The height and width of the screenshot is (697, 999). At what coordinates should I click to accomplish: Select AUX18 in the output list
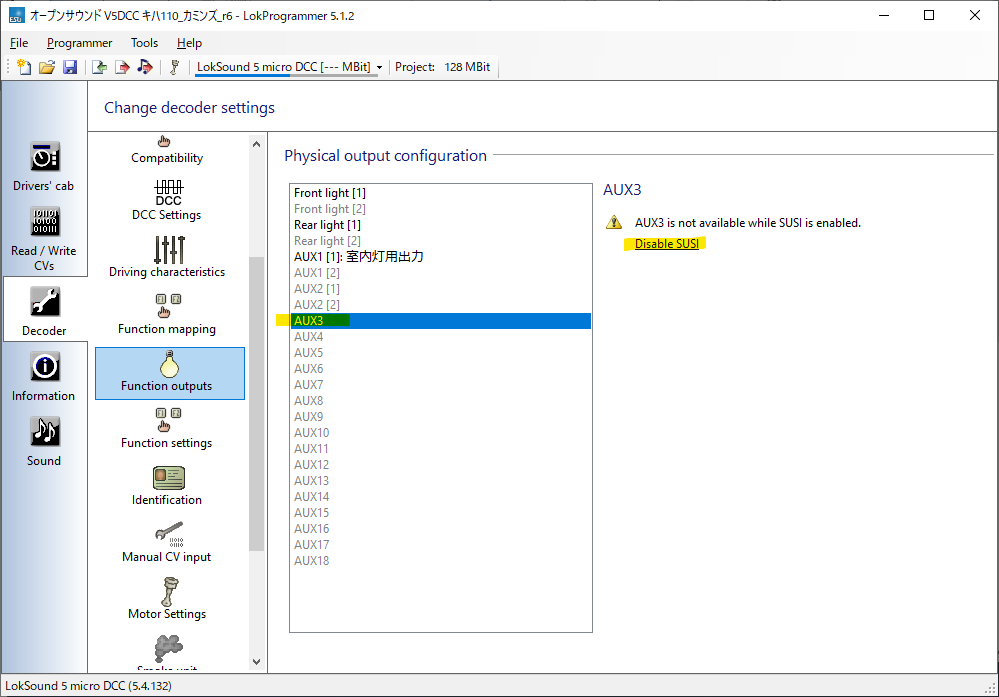pos(440,561)
